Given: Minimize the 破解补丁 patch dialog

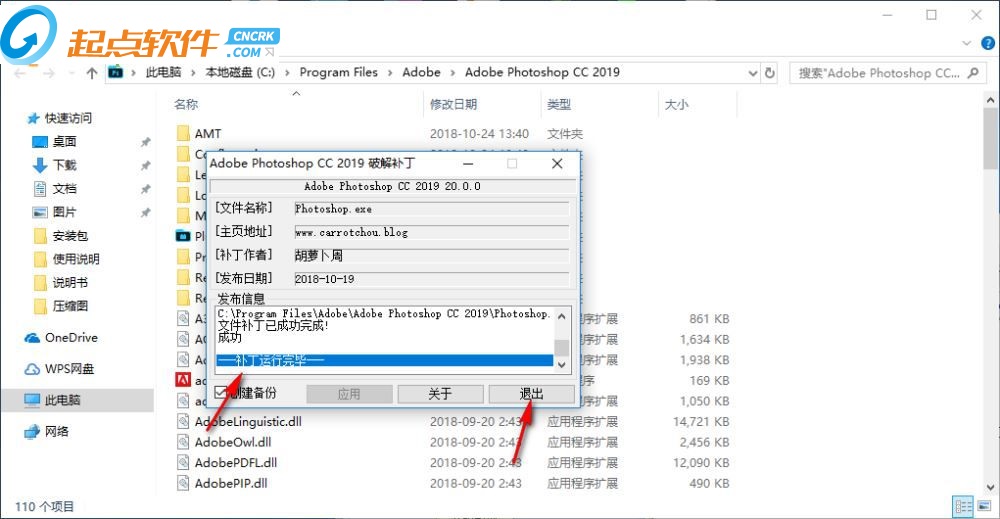Looking at the screenshot, I should pos(468,164).
